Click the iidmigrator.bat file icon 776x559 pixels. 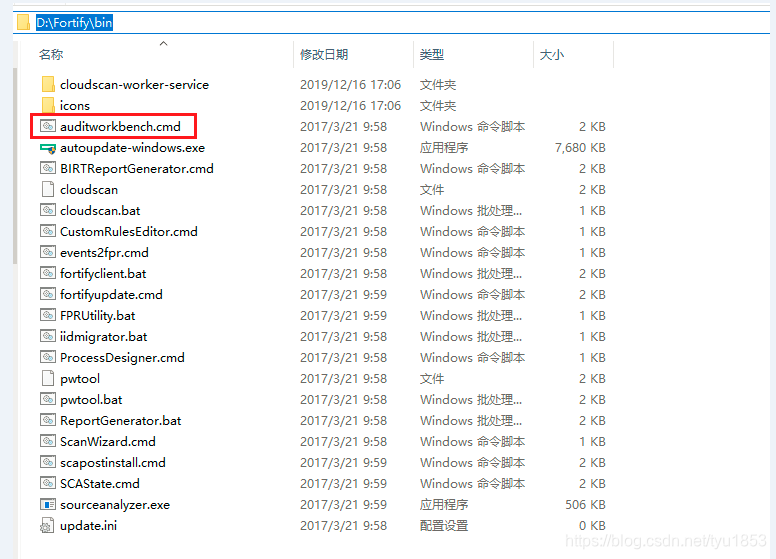point(48,336)
